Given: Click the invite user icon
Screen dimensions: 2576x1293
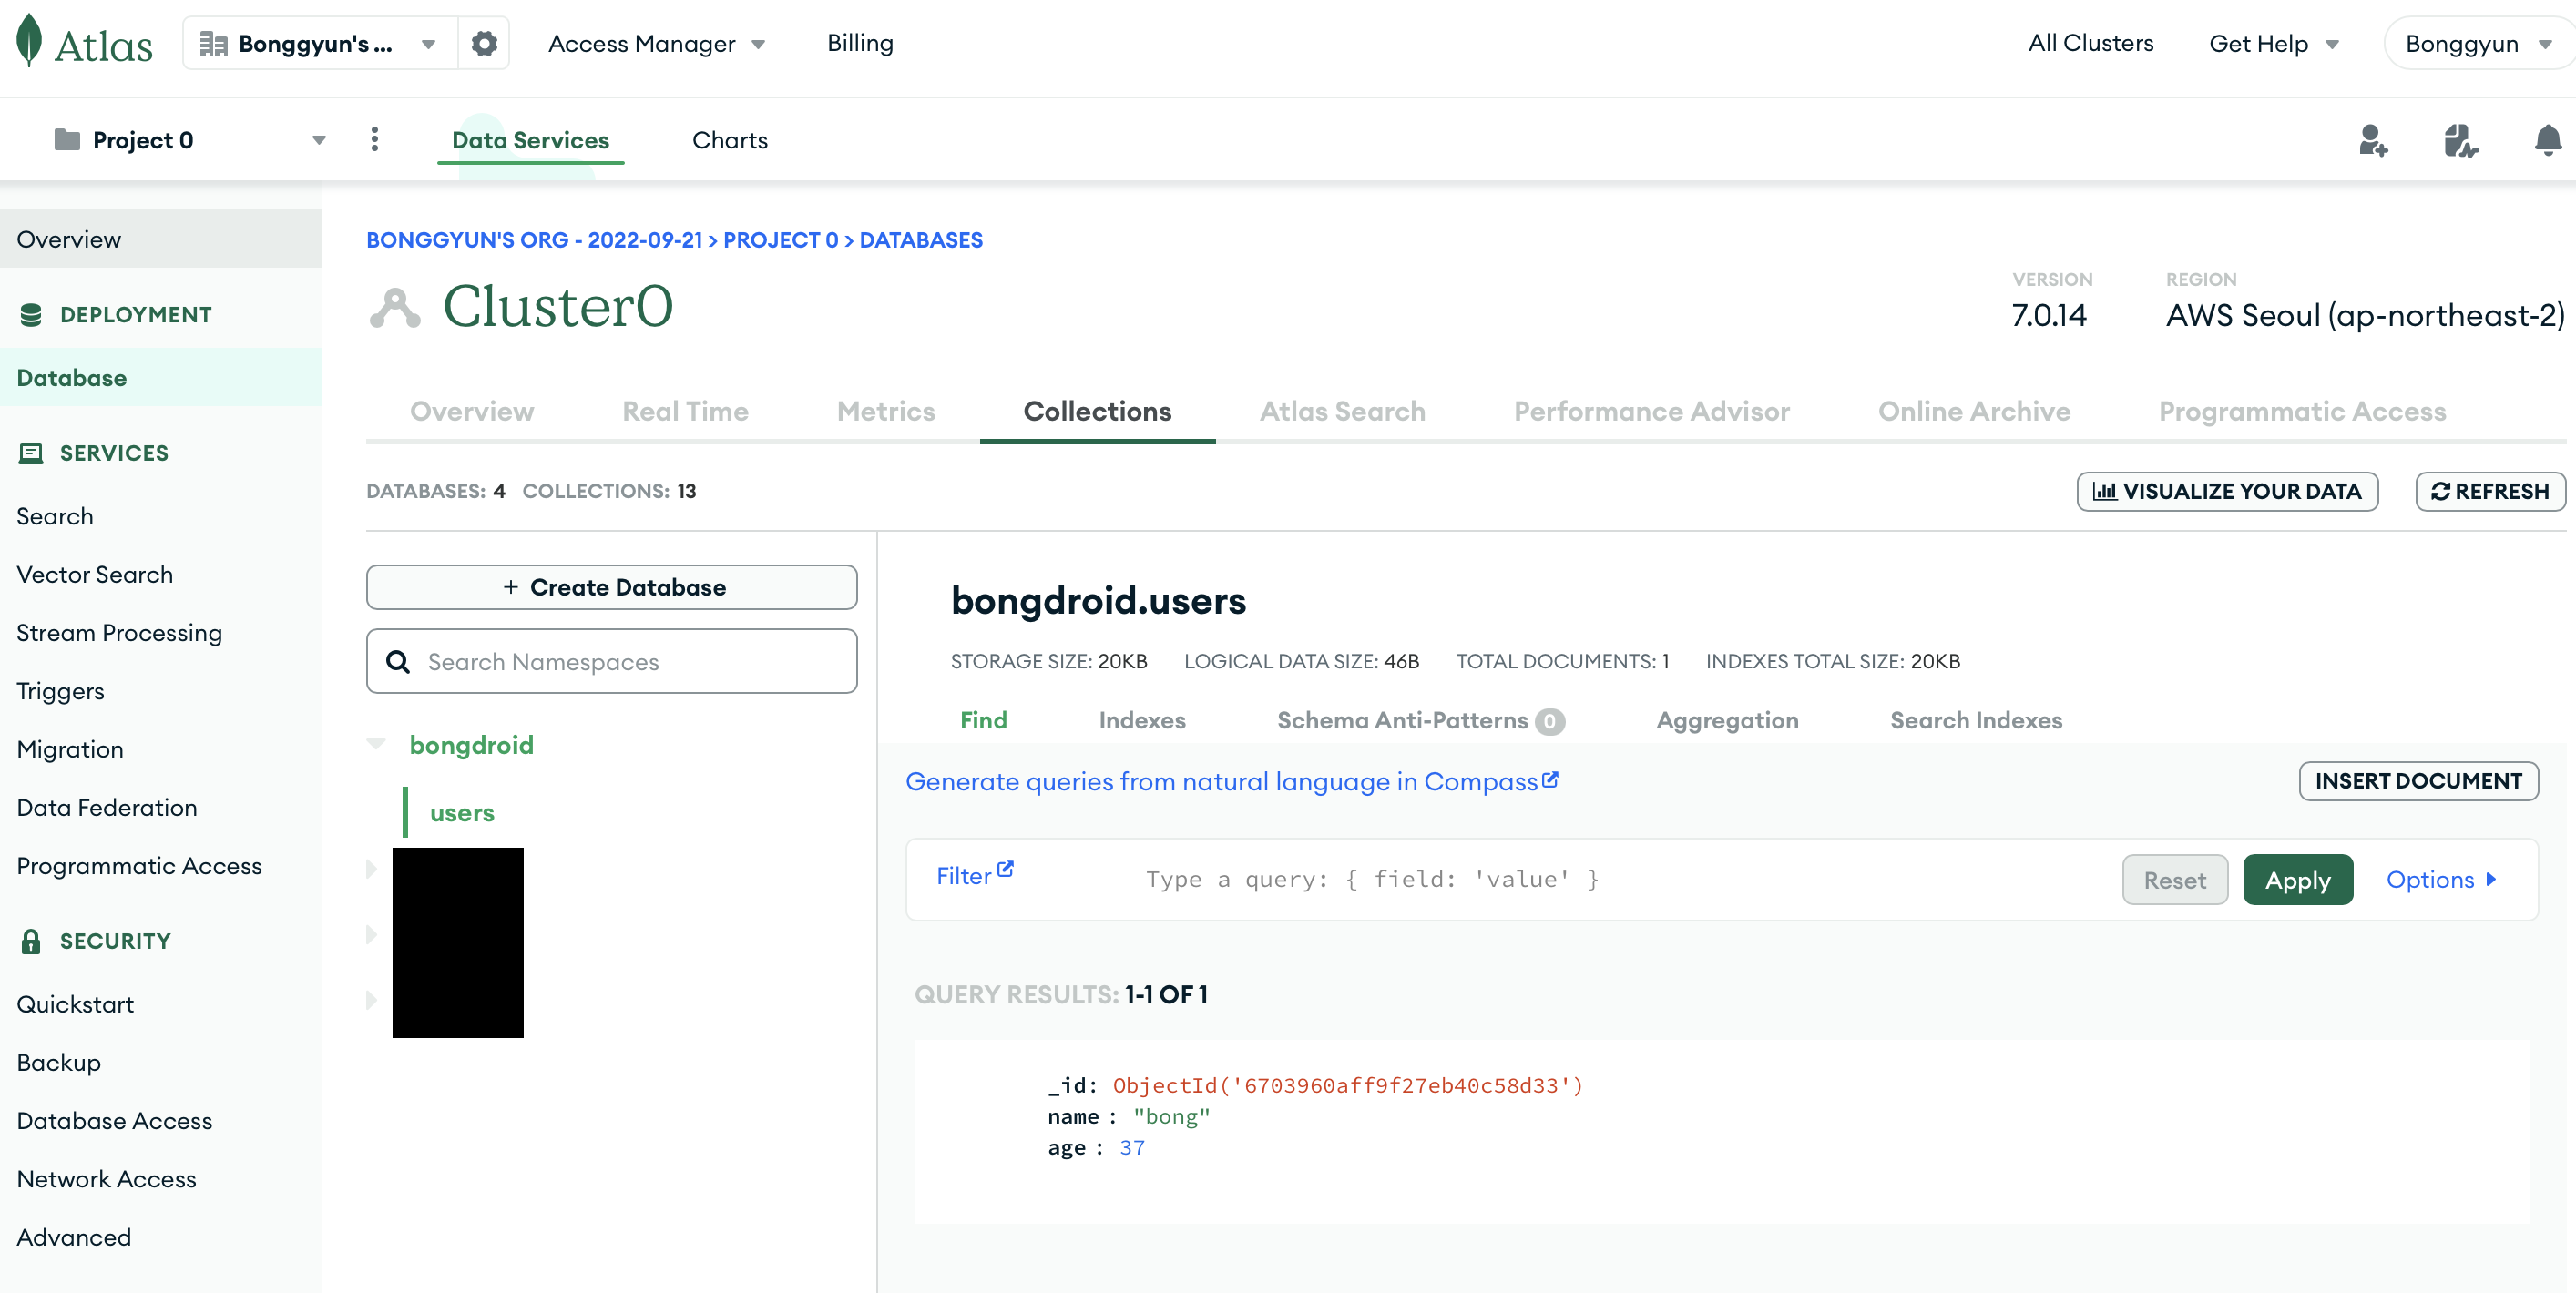Looking at the screenshot, I should [2373, 140].
